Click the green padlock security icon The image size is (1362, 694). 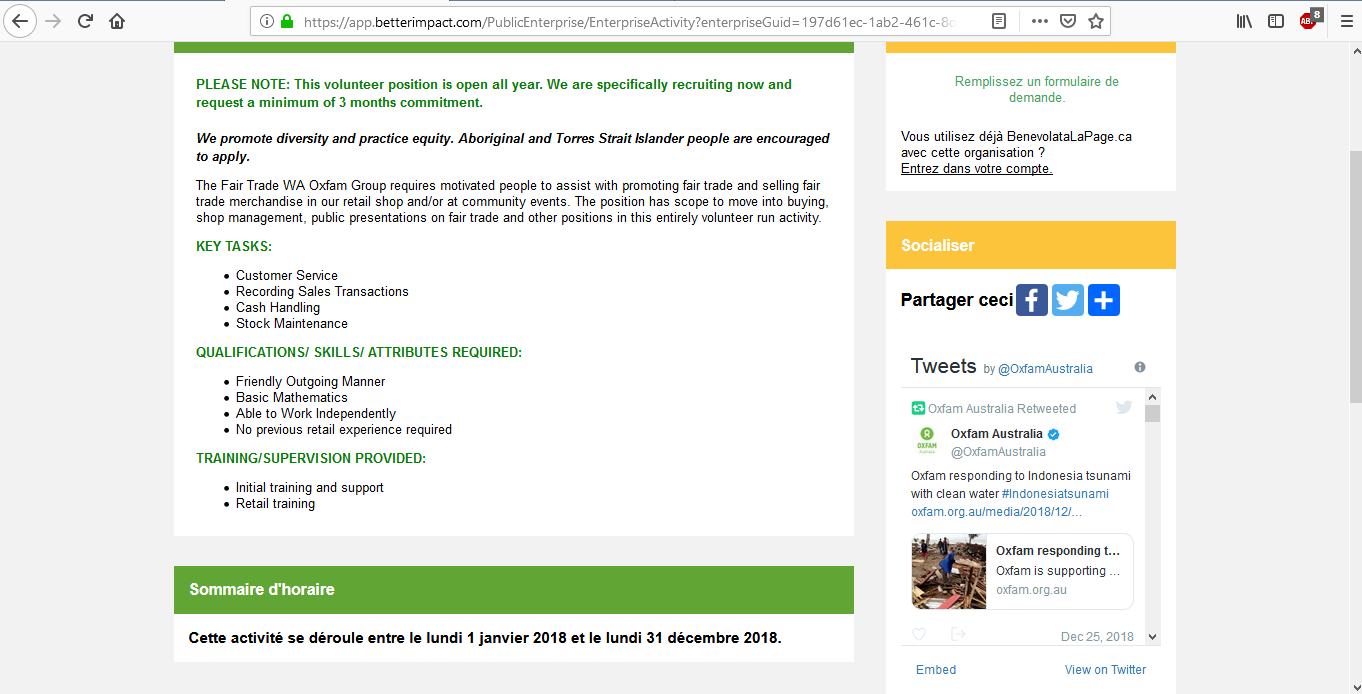(x=287, y=21)
